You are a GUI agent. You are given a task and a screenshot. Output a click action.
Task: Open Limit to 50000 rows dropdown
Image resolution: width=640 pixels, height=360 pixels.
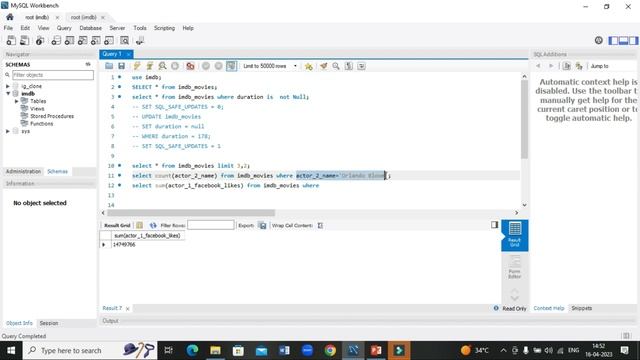[270, 66]
